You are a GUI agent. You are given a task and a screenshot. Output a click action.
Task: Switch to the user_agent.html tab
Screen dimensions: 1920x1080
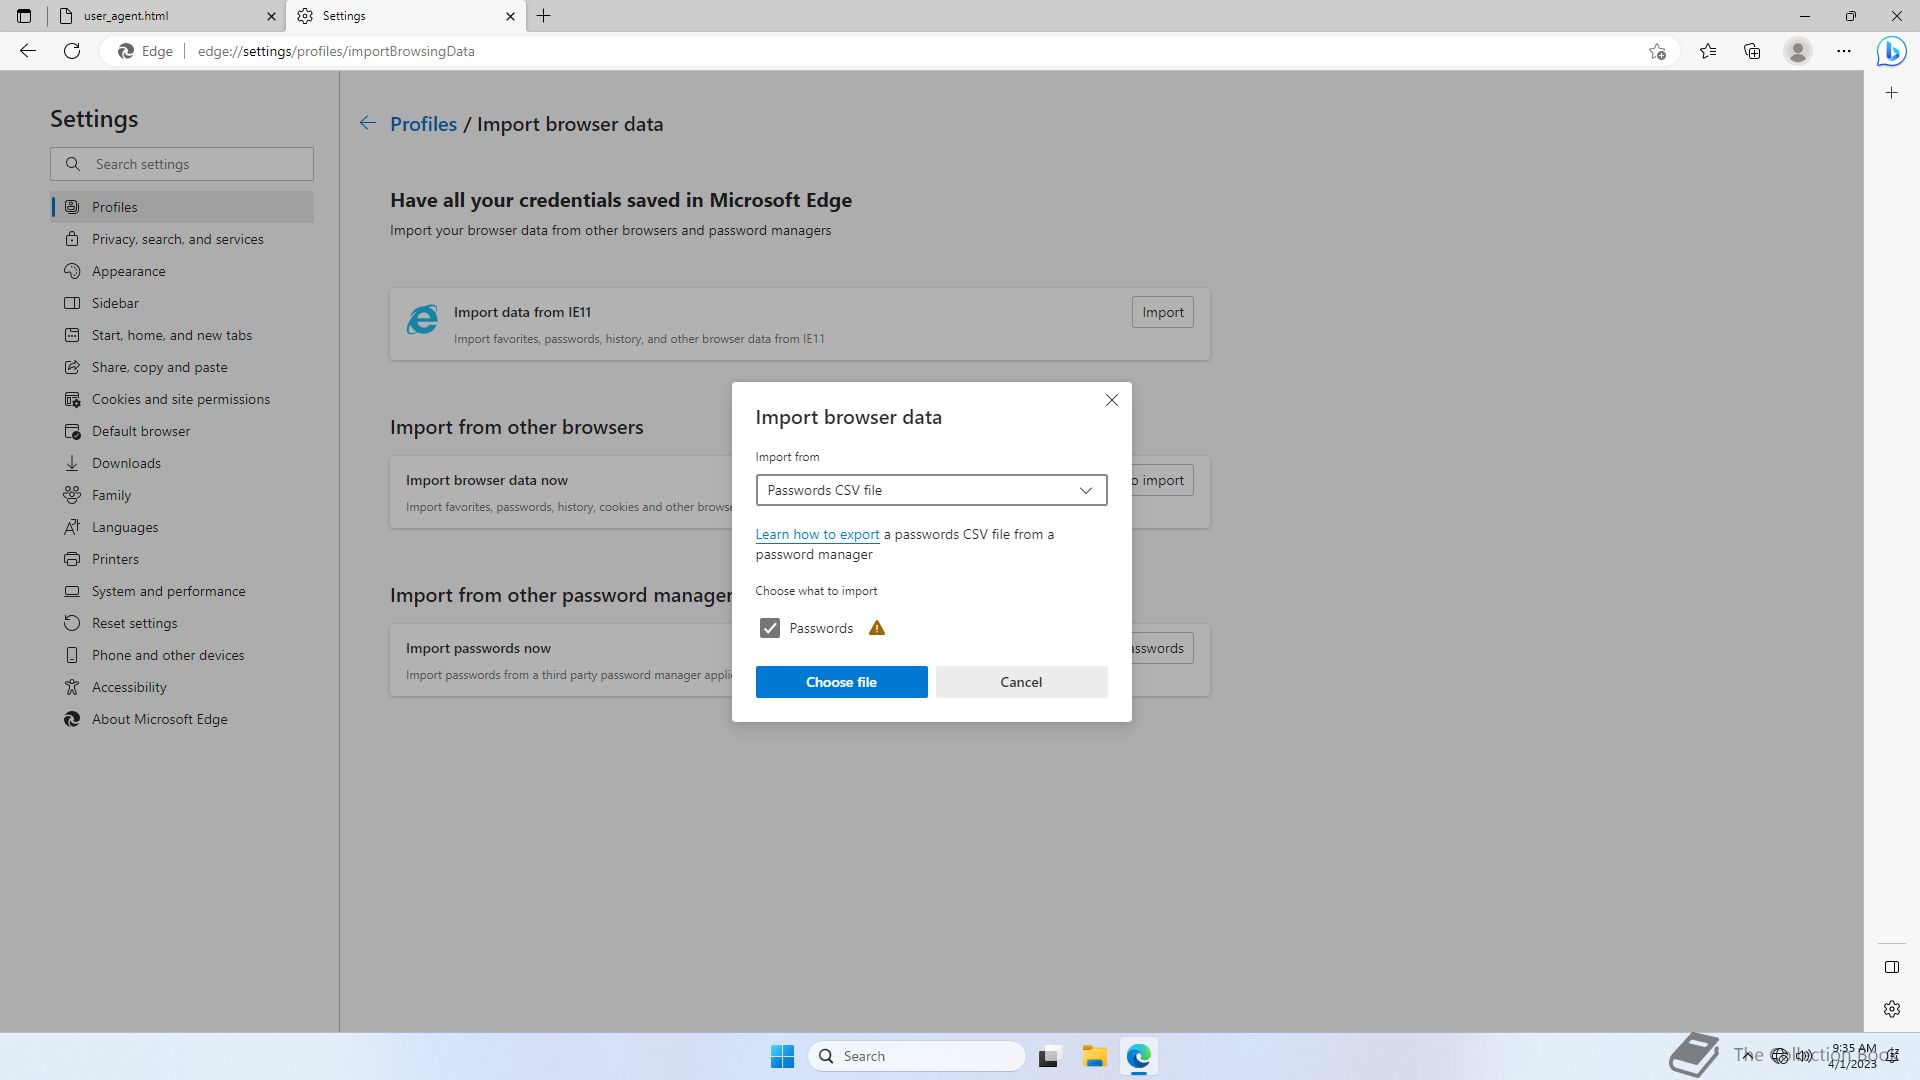click(165, 16)
